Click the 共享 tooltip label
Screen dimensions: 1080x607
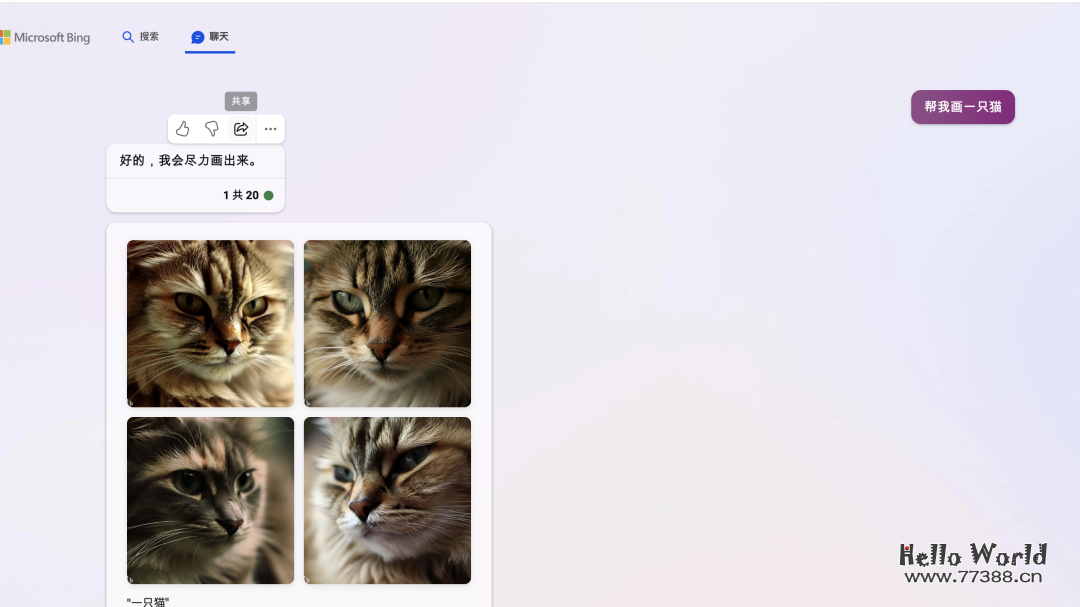(x=241, y=101)
